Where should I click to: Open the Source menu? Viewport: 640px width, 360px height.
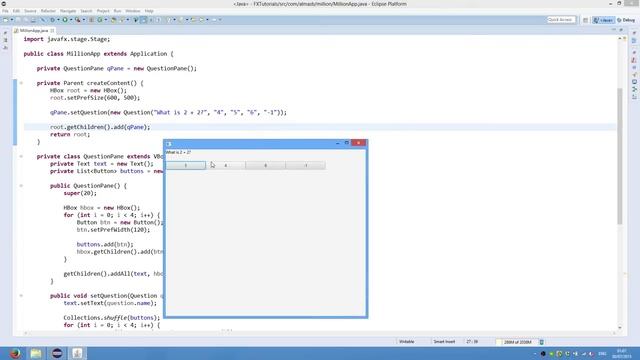30,11
